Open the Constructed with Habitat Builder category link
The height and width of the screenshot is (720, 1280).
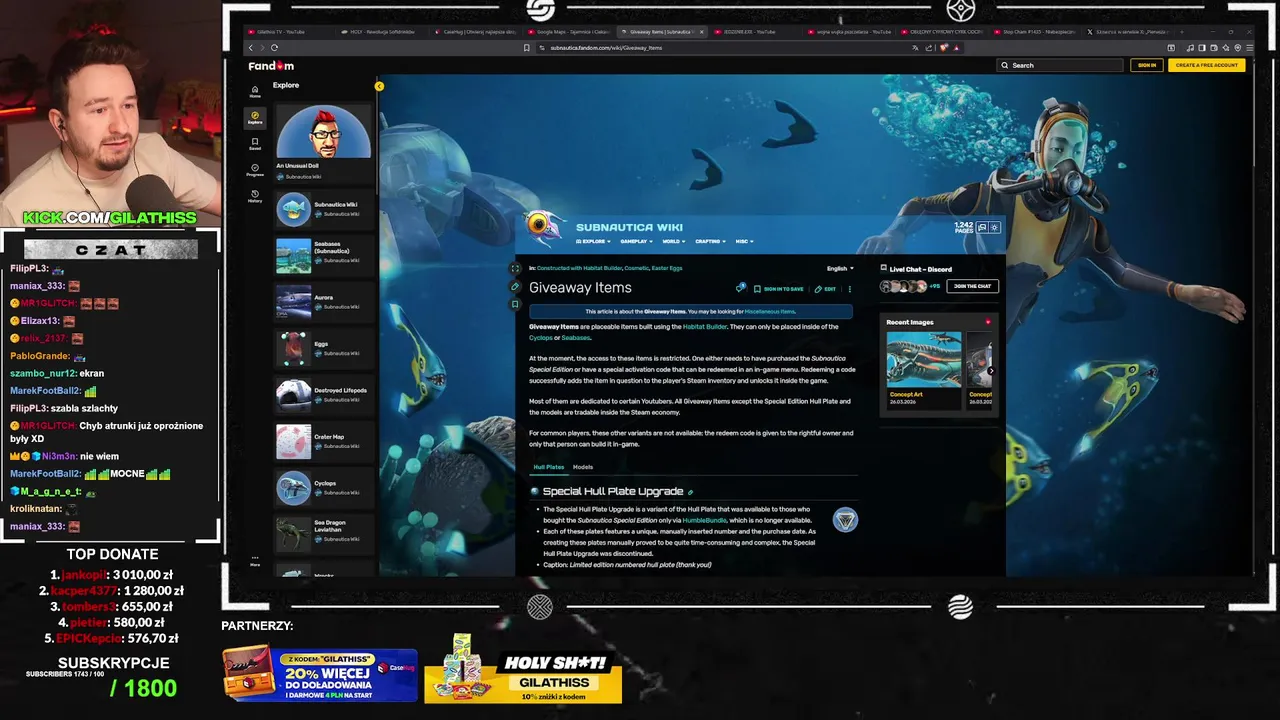point(579,268)
